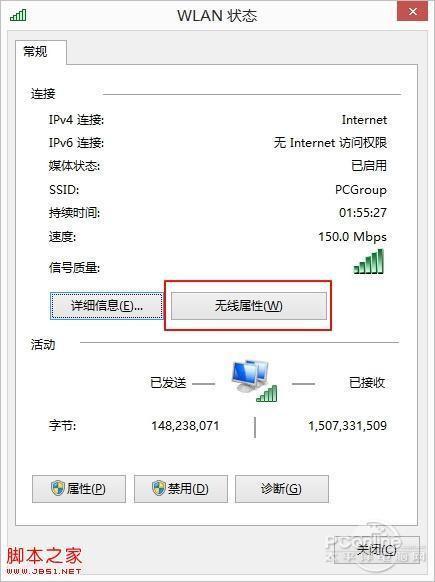Click the green signal quality bars icon
Viewport: 435px width, 582px height.
(x=369, y=261)
